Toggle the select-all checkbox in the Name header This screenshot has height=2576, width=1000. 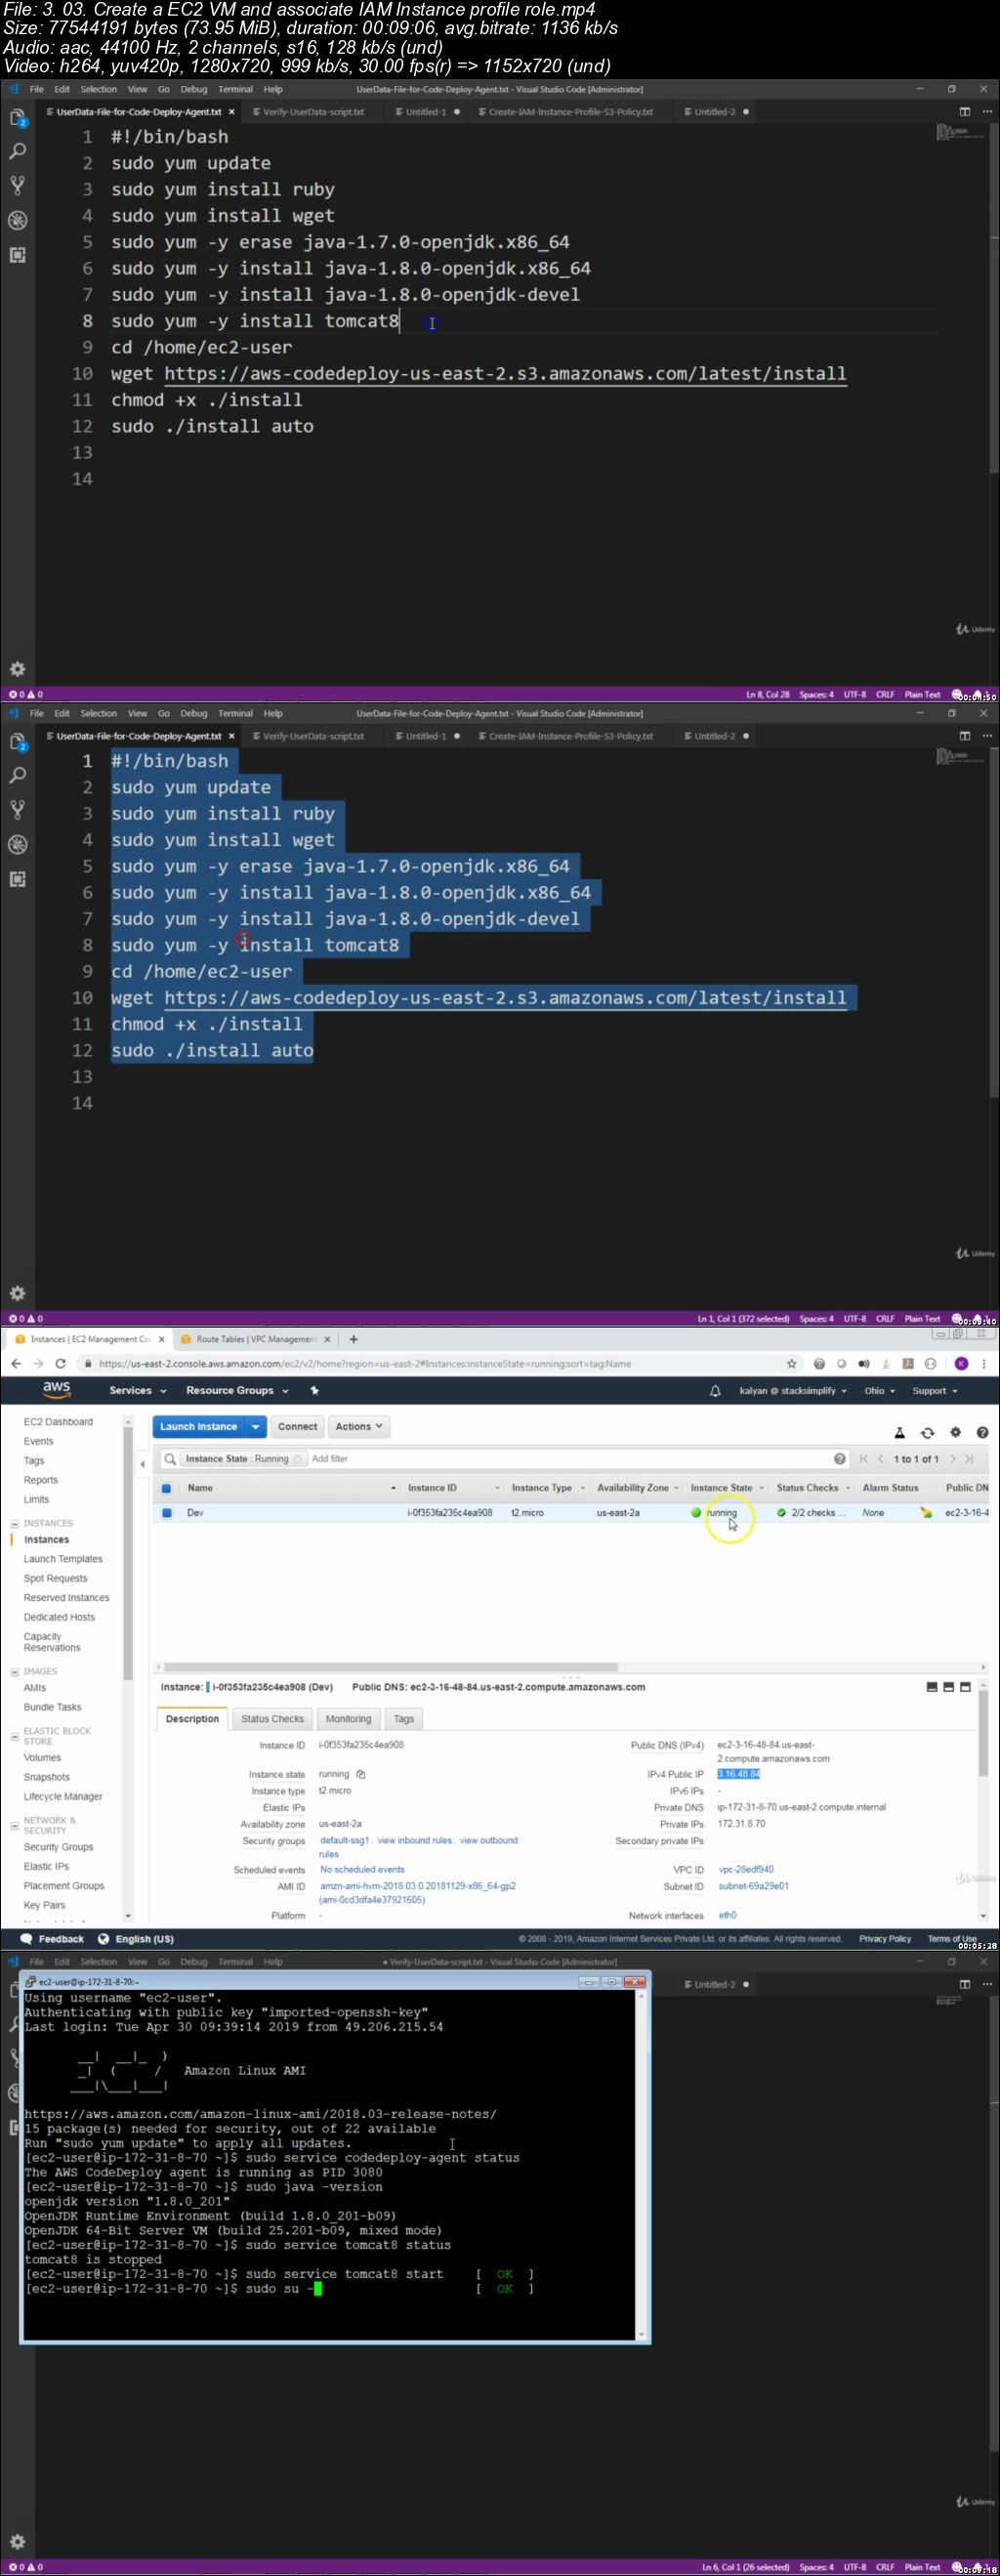coord(166,1488)
